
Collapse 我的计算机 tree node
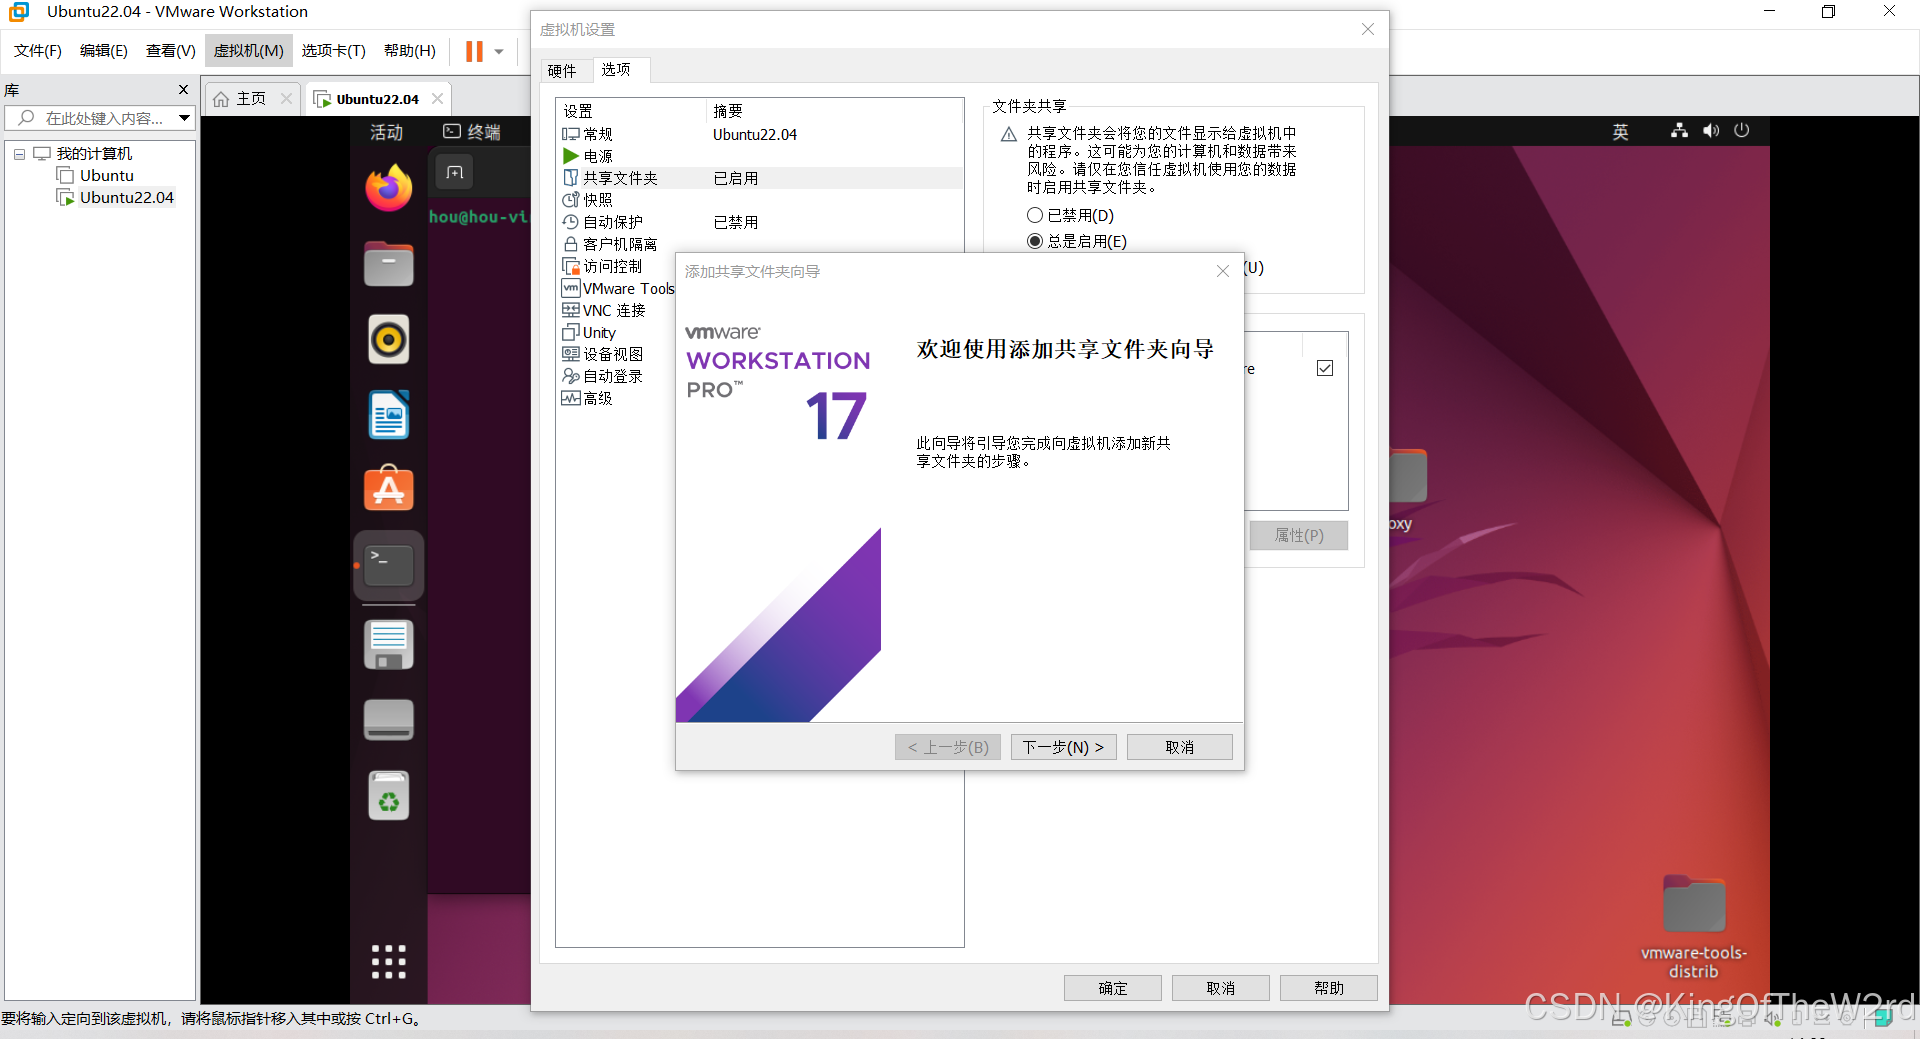tap(19, 154)
